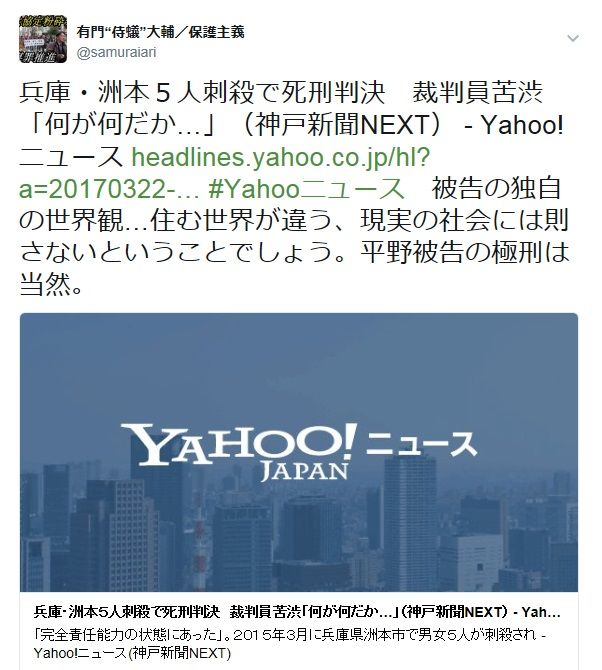
Task: Open the card headline 兵庫・洲本5人刺殺で死刑判決
Action: (x=127, y=612)
